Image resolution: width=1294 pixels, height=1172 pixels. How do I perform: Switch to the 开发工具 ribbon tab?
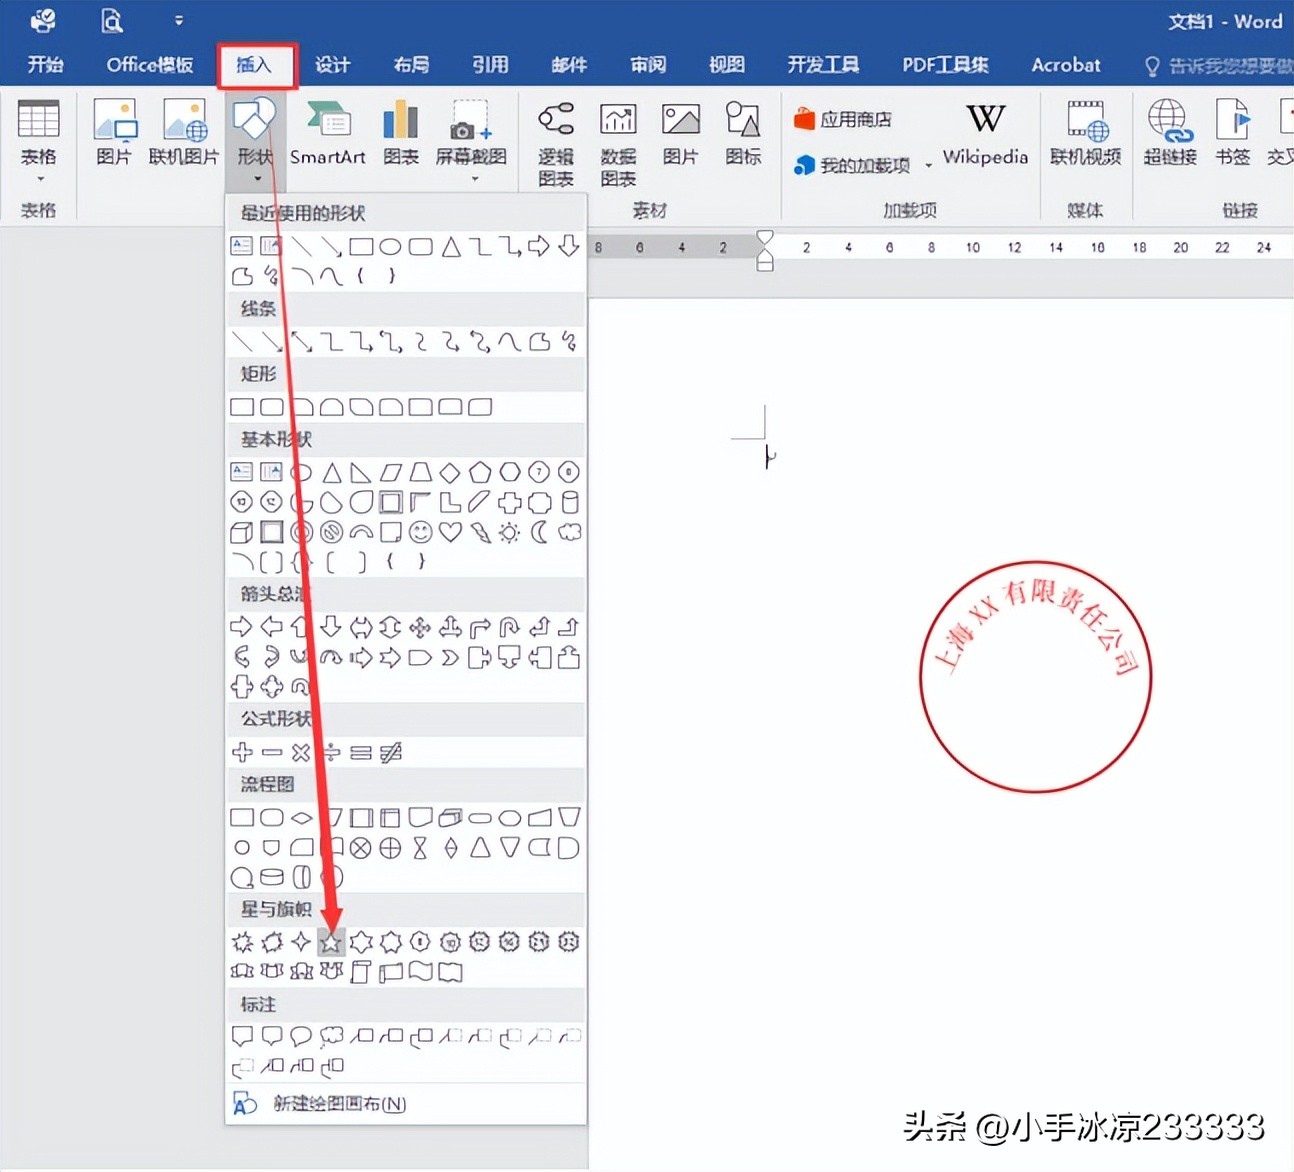click(x=823, y=64)
